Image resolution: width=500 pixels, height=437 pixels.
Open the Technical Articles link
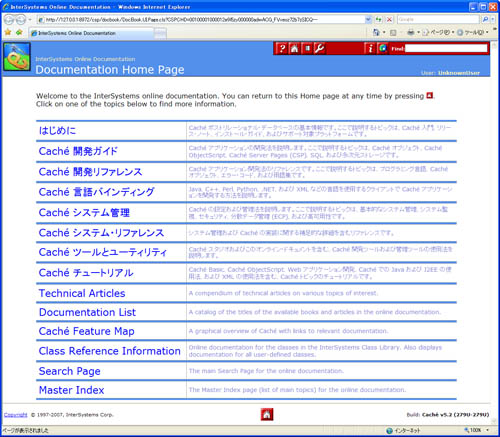point(82,293)
